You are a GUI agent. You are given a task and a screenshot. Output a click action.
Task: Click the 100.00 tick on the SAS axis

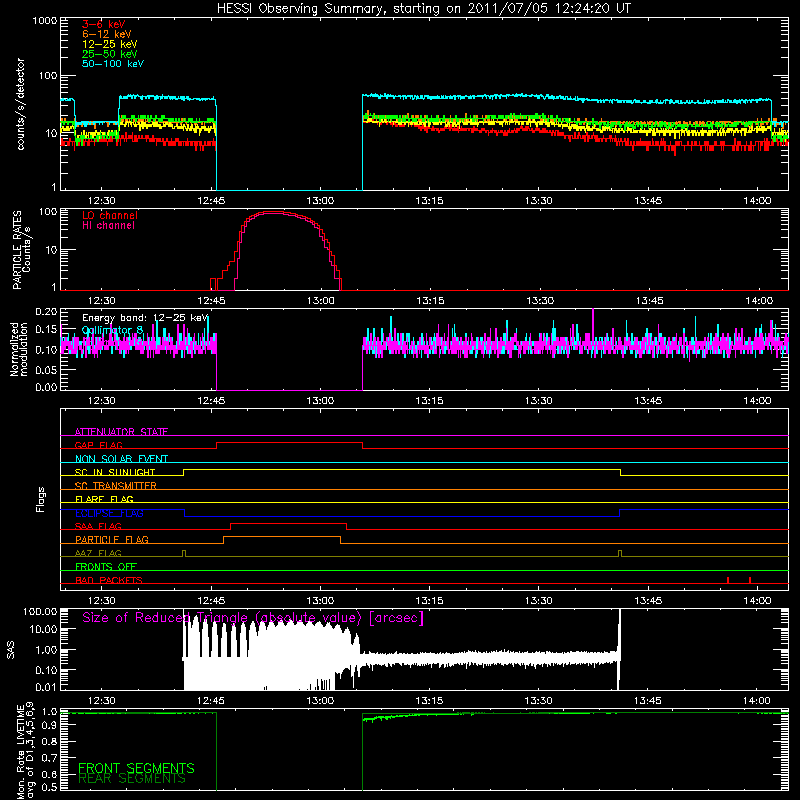point(40,612)
